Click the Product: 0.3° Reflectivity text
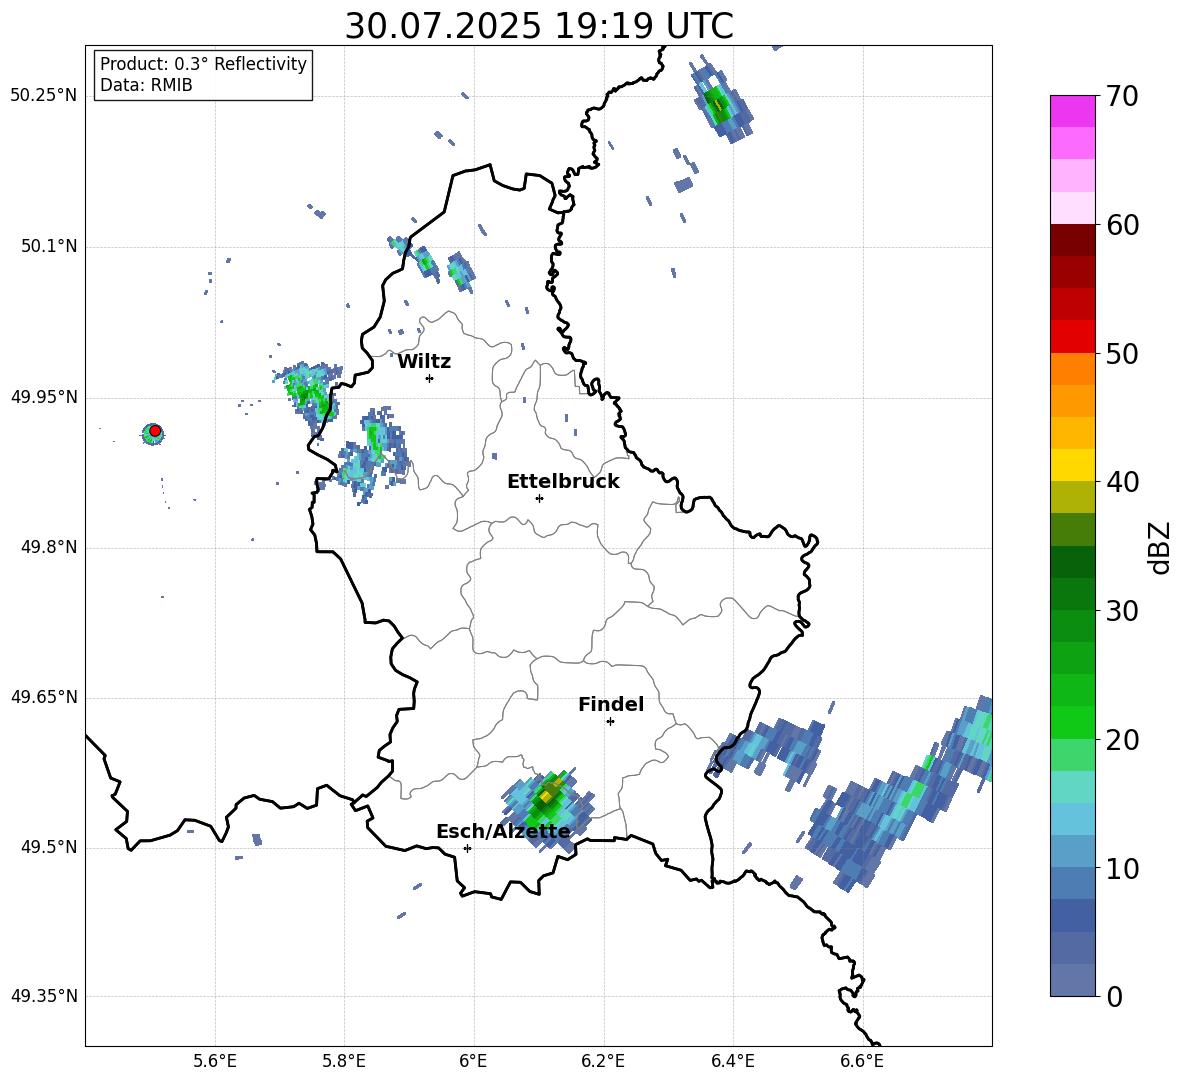Image resolution: width=1184 pixels, height=1081 pixels. coord(203,64)
